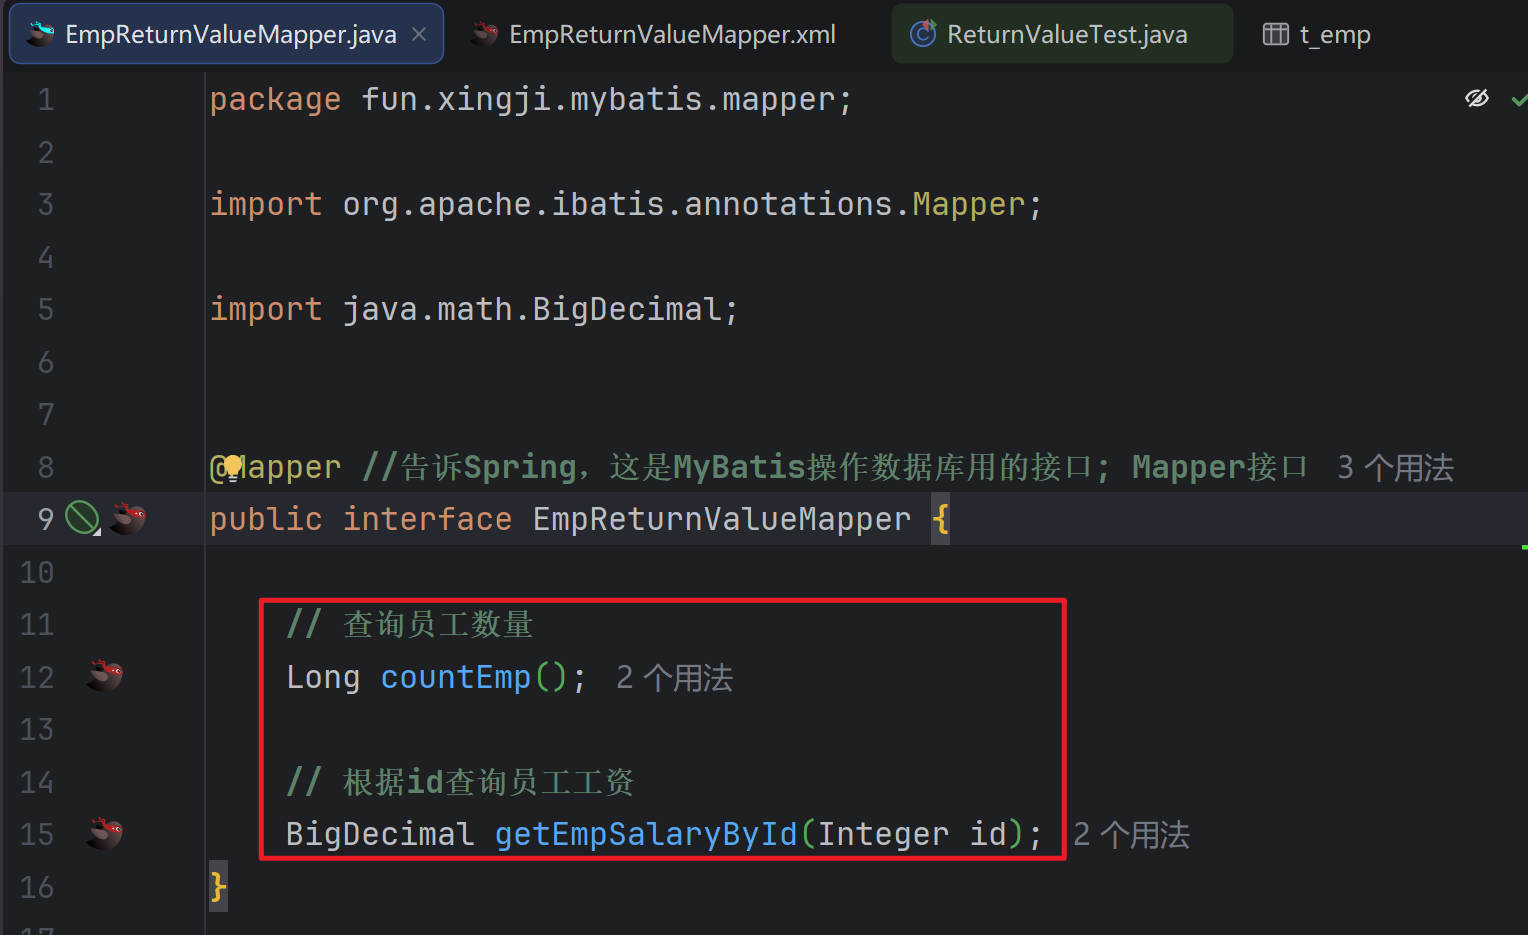Click the '3 个用法' usages hint on line 8
1528x935 pixels.
point(1395,467)
